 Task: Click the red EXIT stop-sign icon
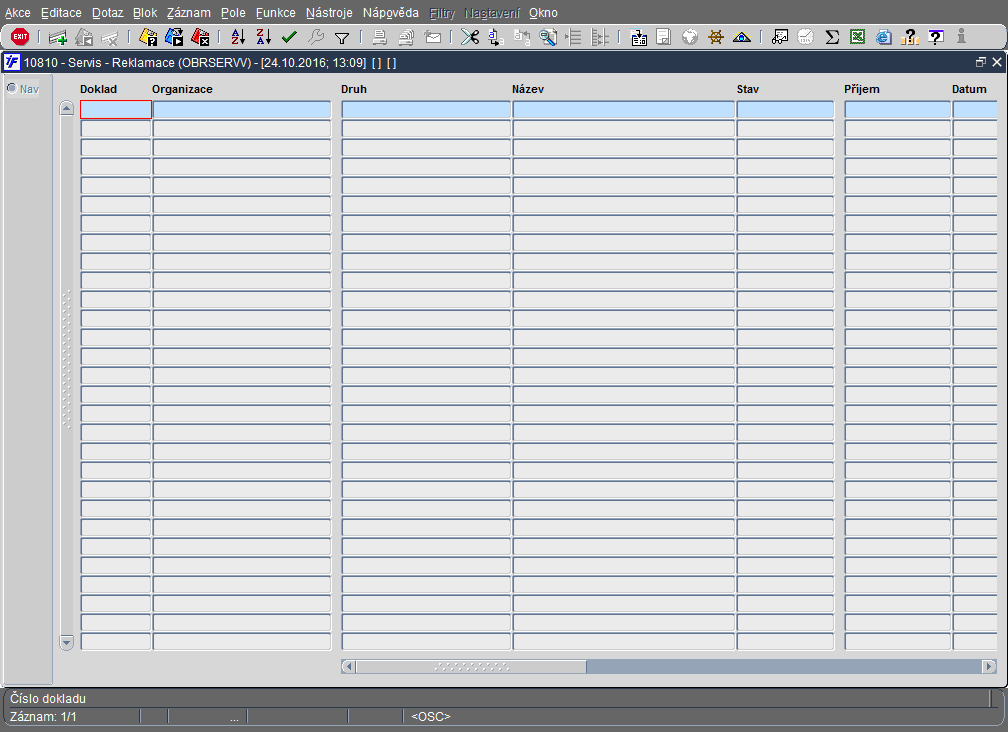click(x=20, y=37)
